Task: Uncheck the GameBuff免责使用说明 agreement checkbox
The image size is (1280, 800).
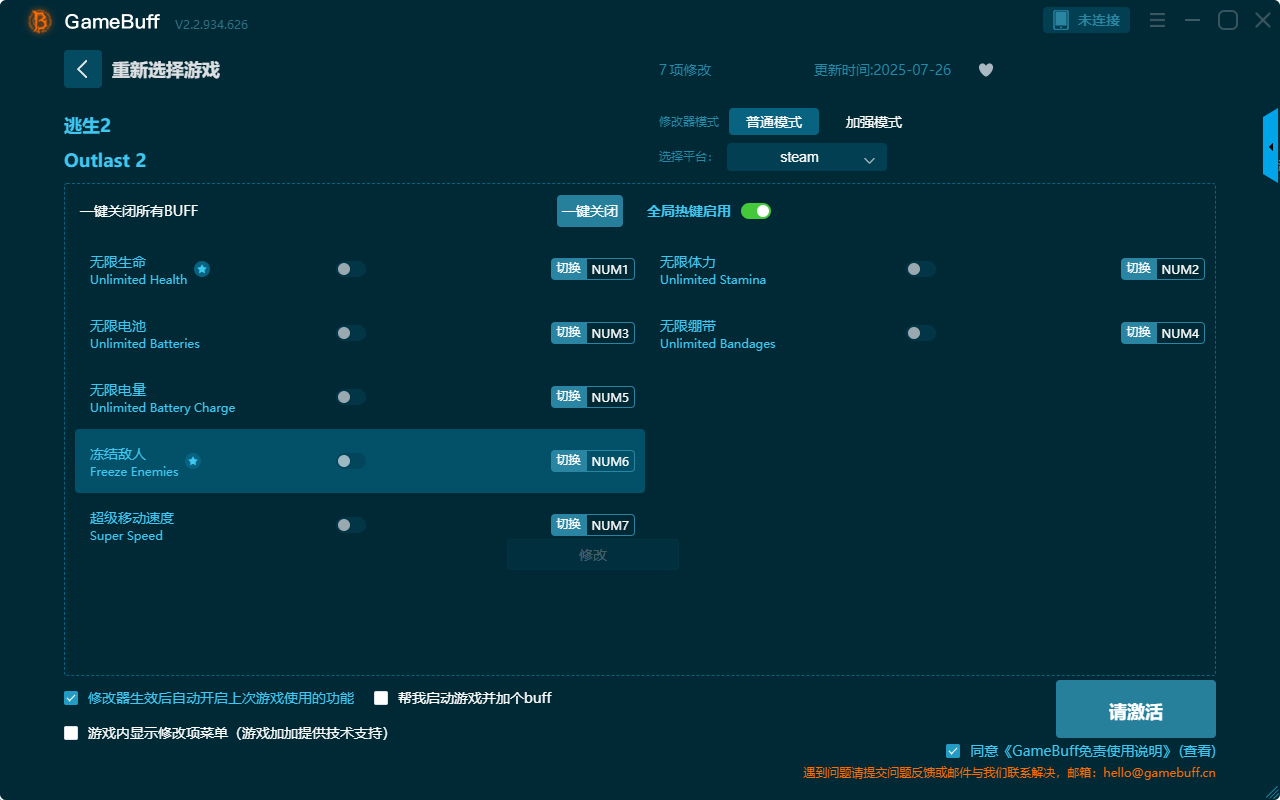Action: pyautogui.click(x=953, y=751)
